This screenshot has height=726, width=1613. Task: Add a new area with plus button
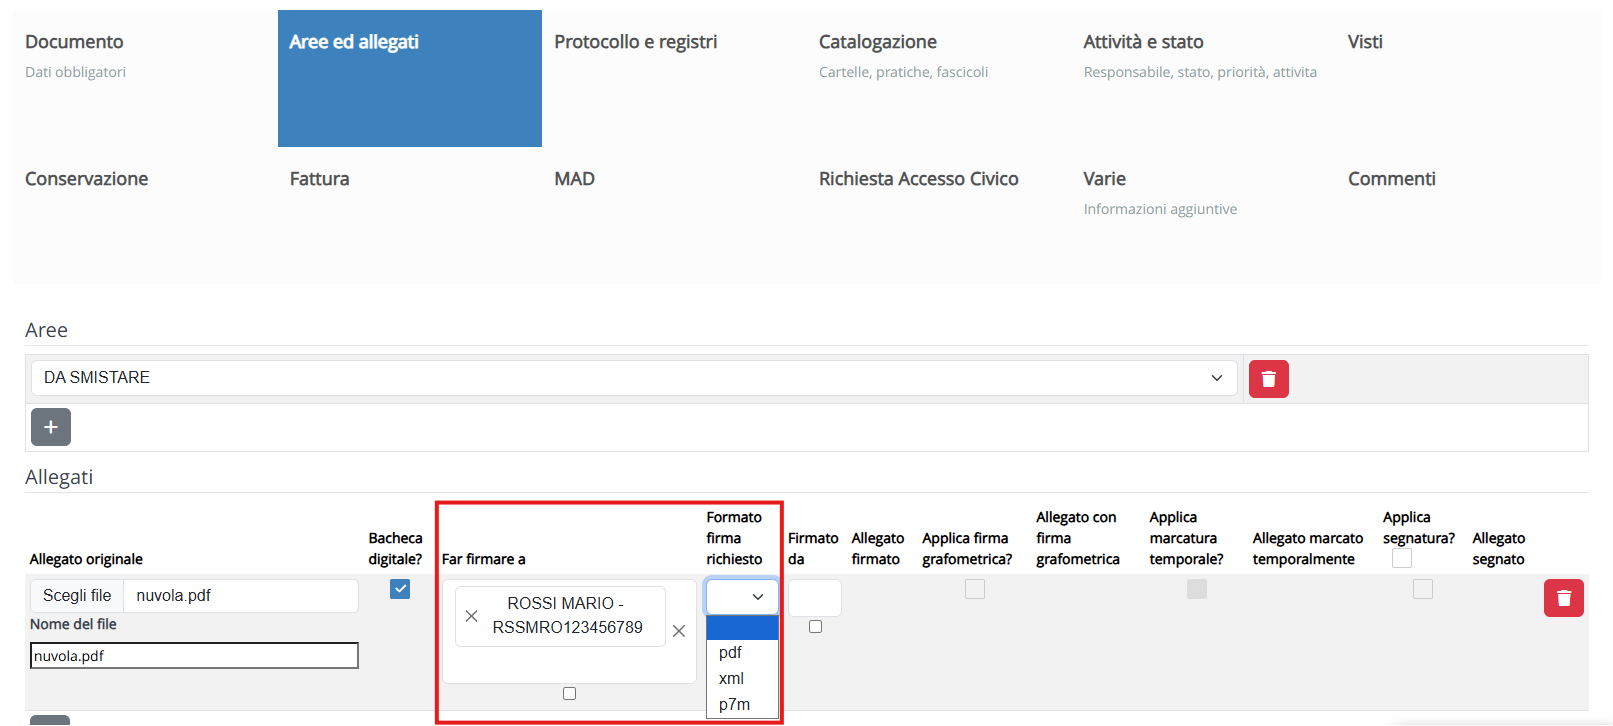point(51,427)
